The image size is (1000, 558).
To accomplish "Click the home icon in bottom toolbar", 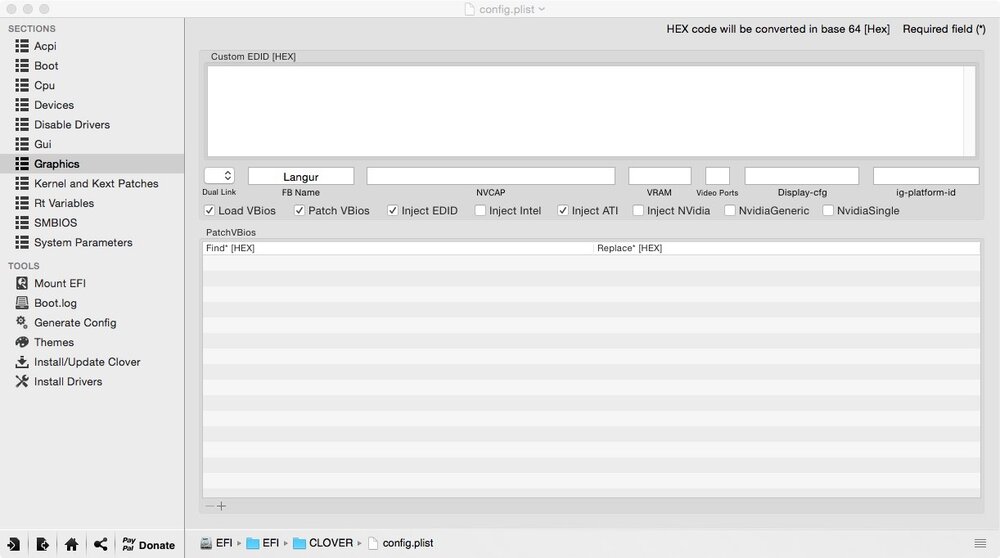I will tap(71, 544).
